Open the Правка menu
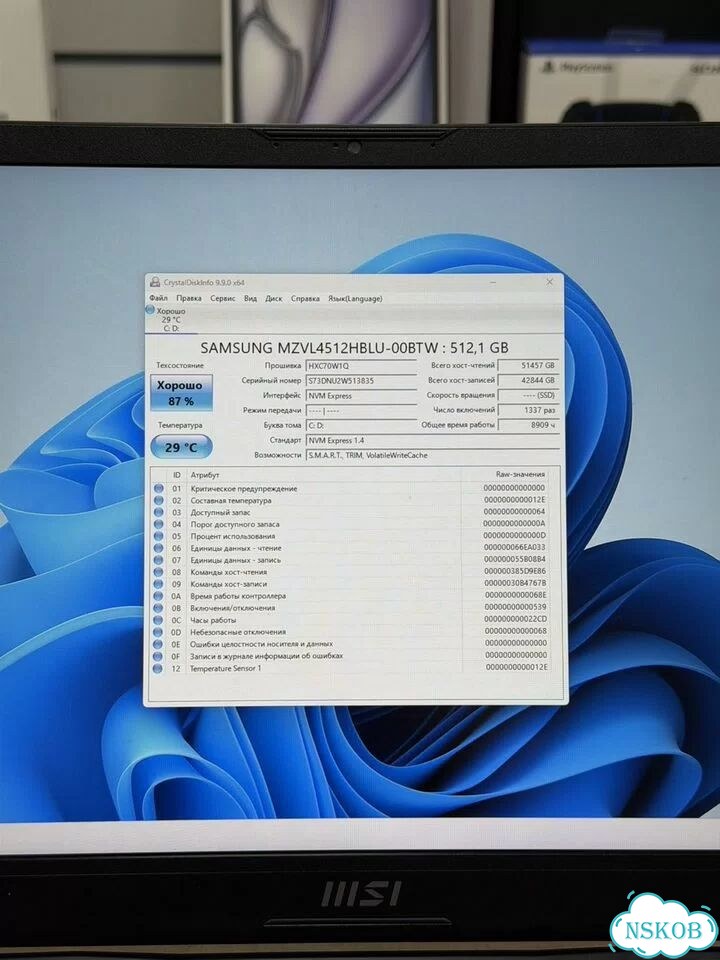Image resolution: width=720 pixels, height=960 pixels. coord(189,298)
